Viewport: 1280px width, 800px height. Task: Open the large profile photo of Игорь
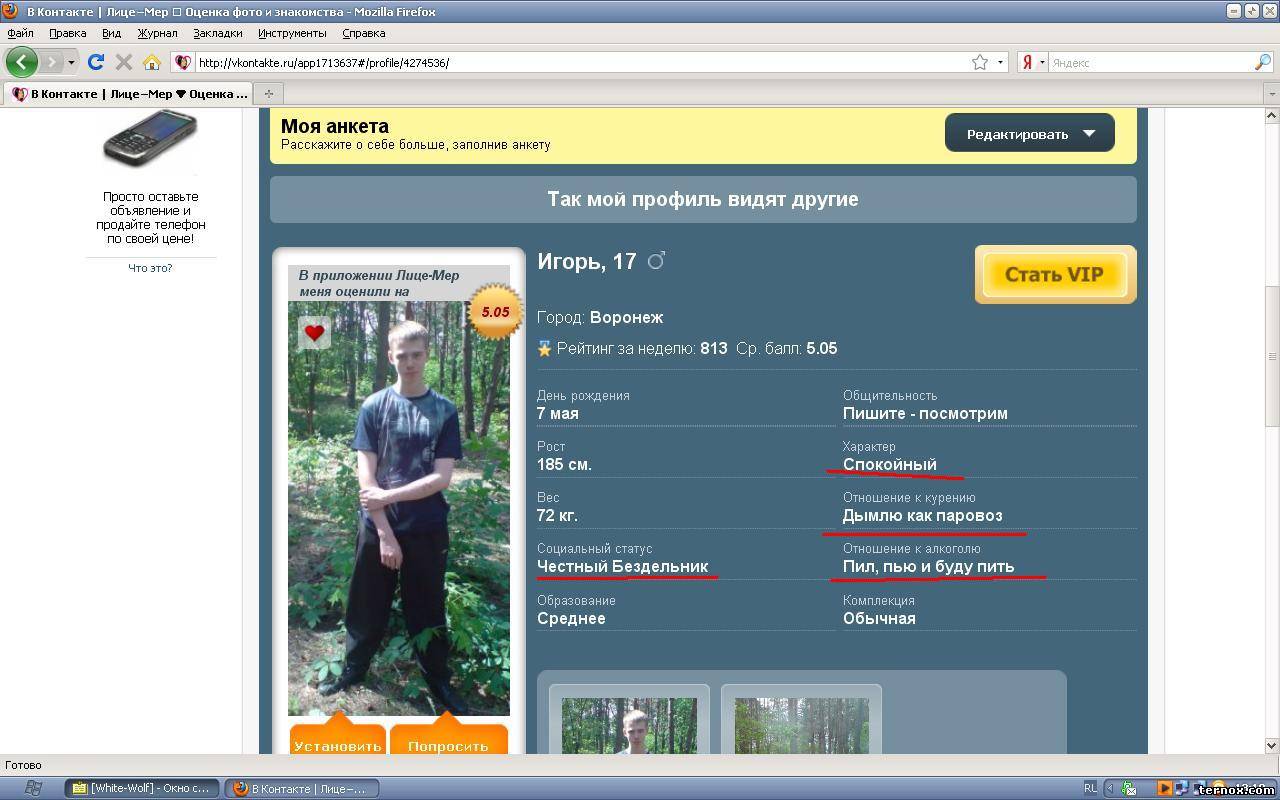[x=399, y=508]
